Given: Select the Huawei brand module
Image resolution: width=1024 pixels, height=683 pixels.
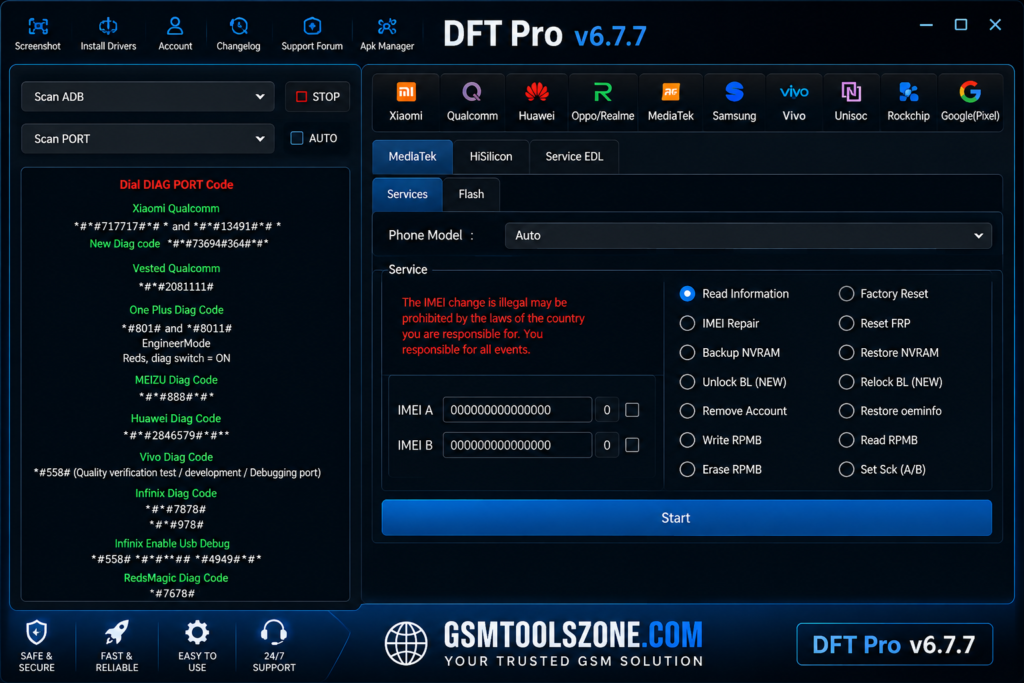Looking at the screenshot, I should click(x=536, y=102).
